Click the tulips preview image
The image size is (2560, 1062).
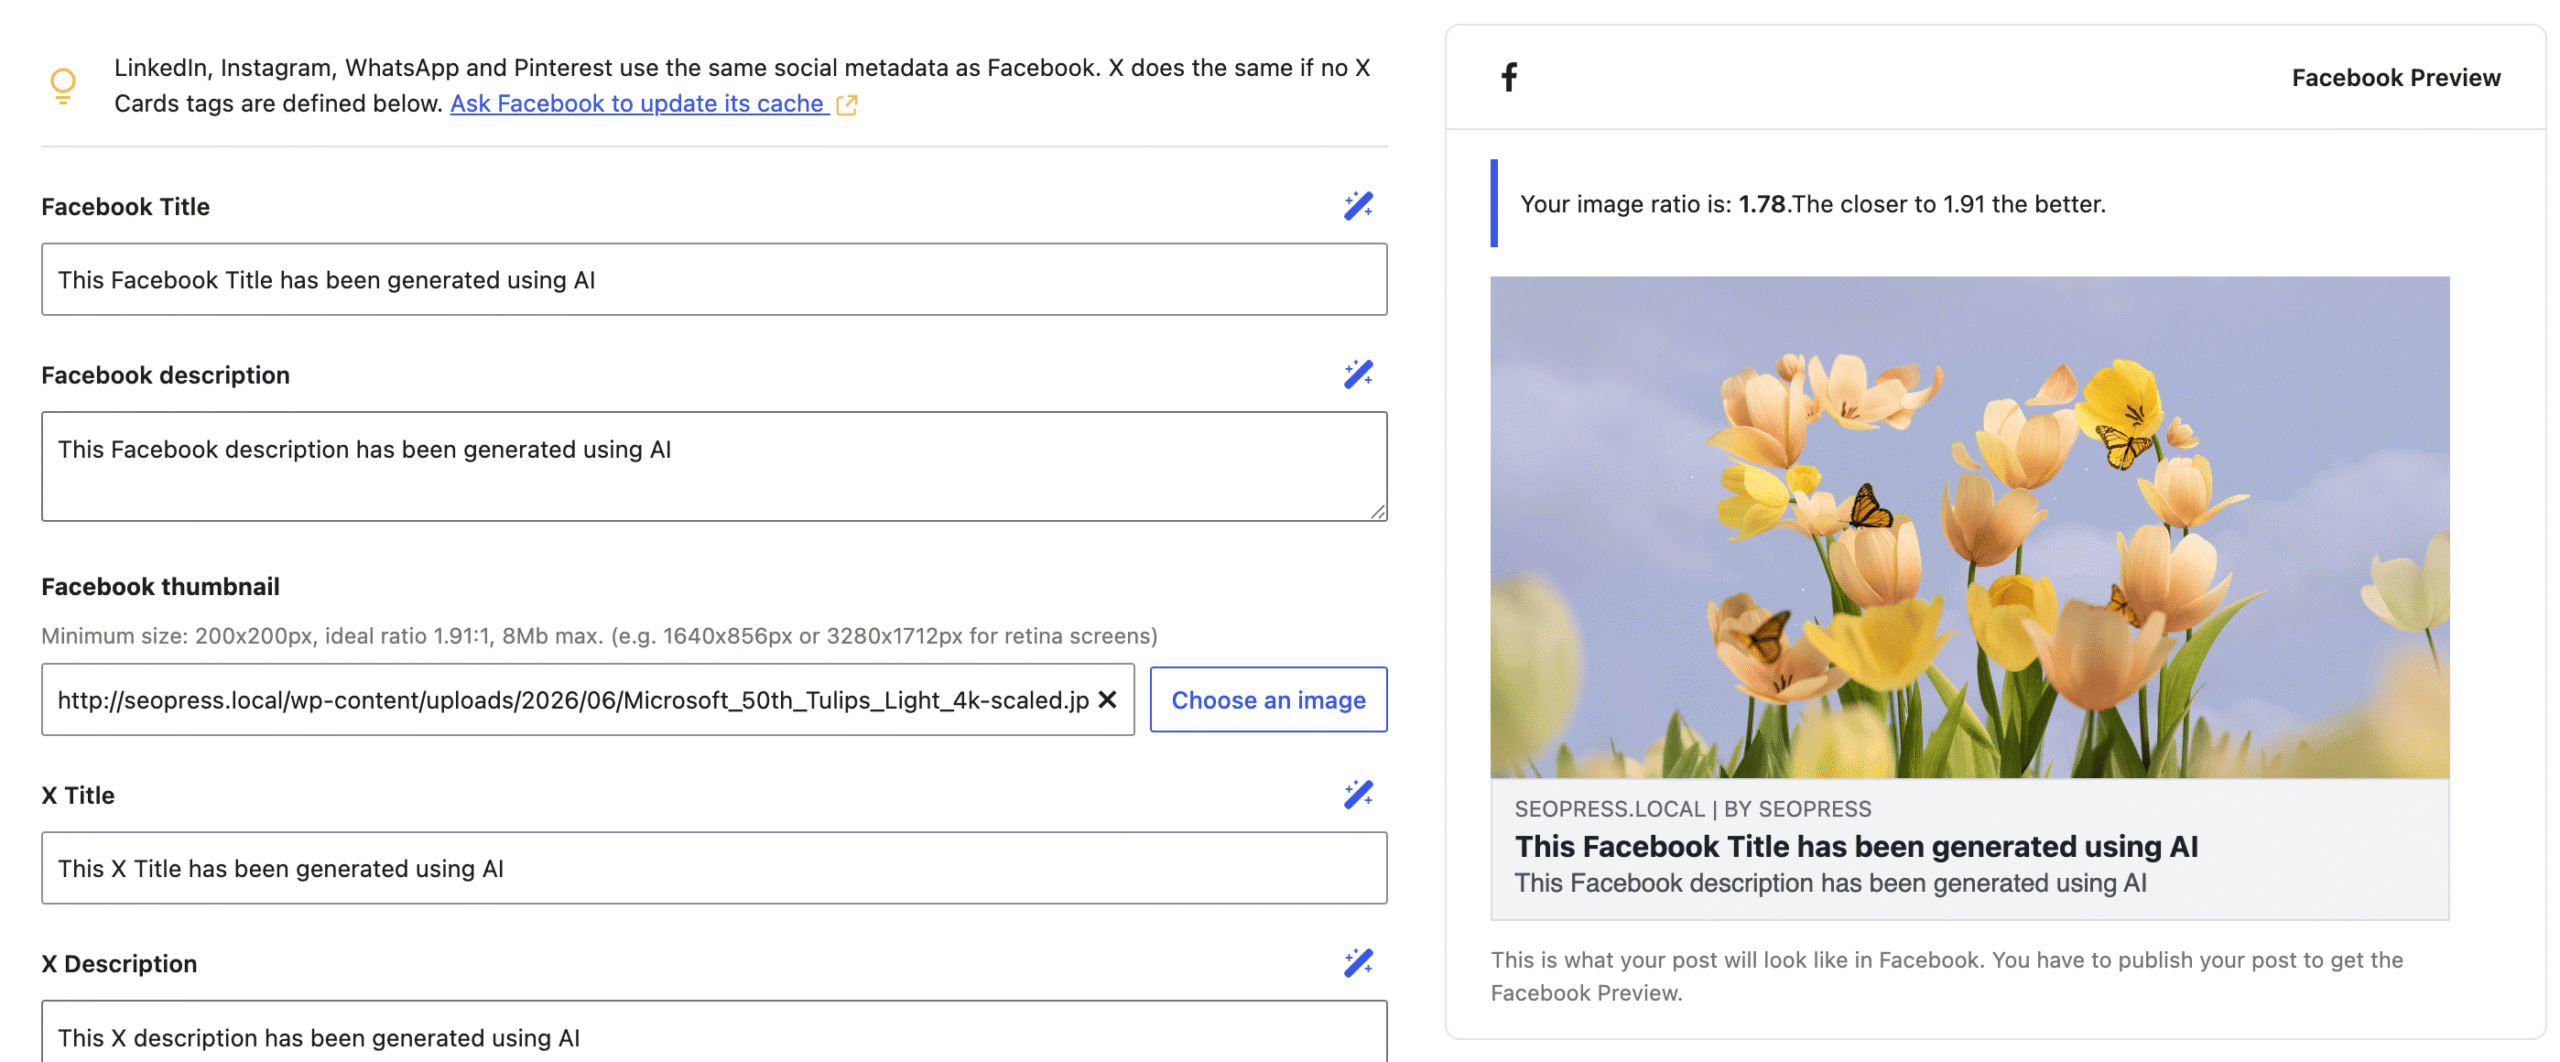(x=1969, y=527)
